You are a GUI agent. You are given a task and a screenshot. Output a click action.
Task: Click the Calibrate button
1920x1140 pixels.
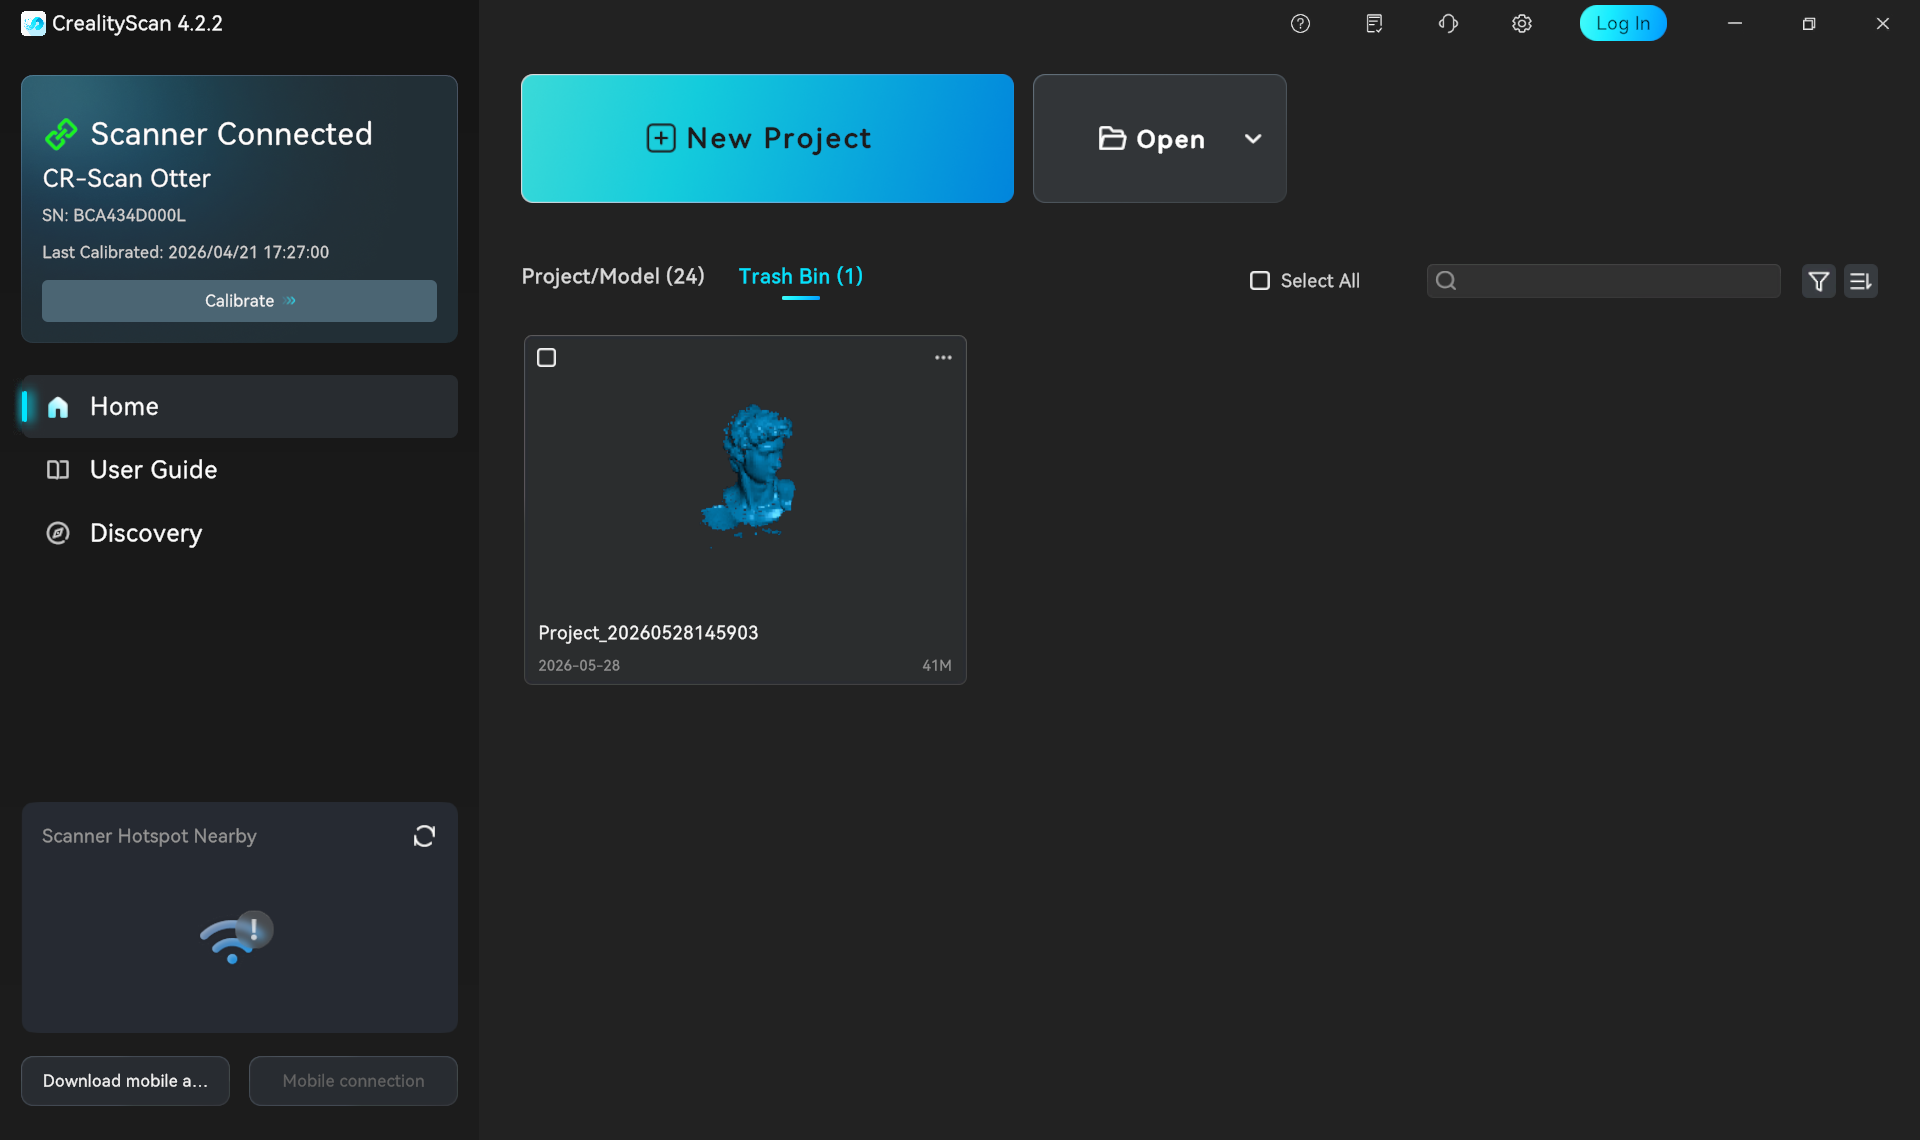coord(239,301)
